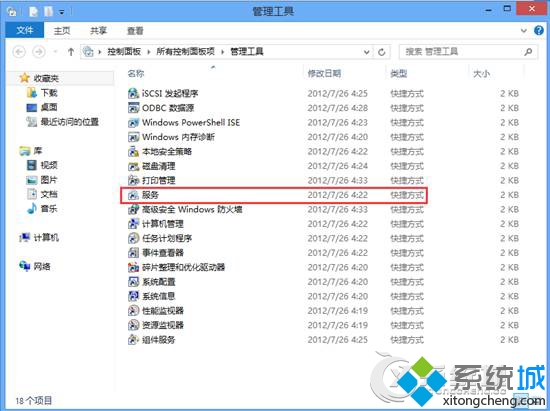Image resolution: width=550 pixels, height=411 pixels.
Task: Click the properties quick access icon
Action: tap(33, 12)
